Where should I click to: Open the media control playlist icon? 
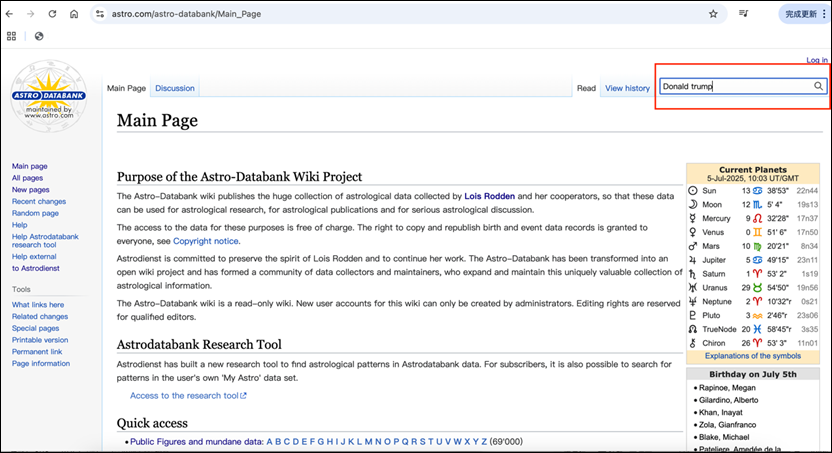743,14
